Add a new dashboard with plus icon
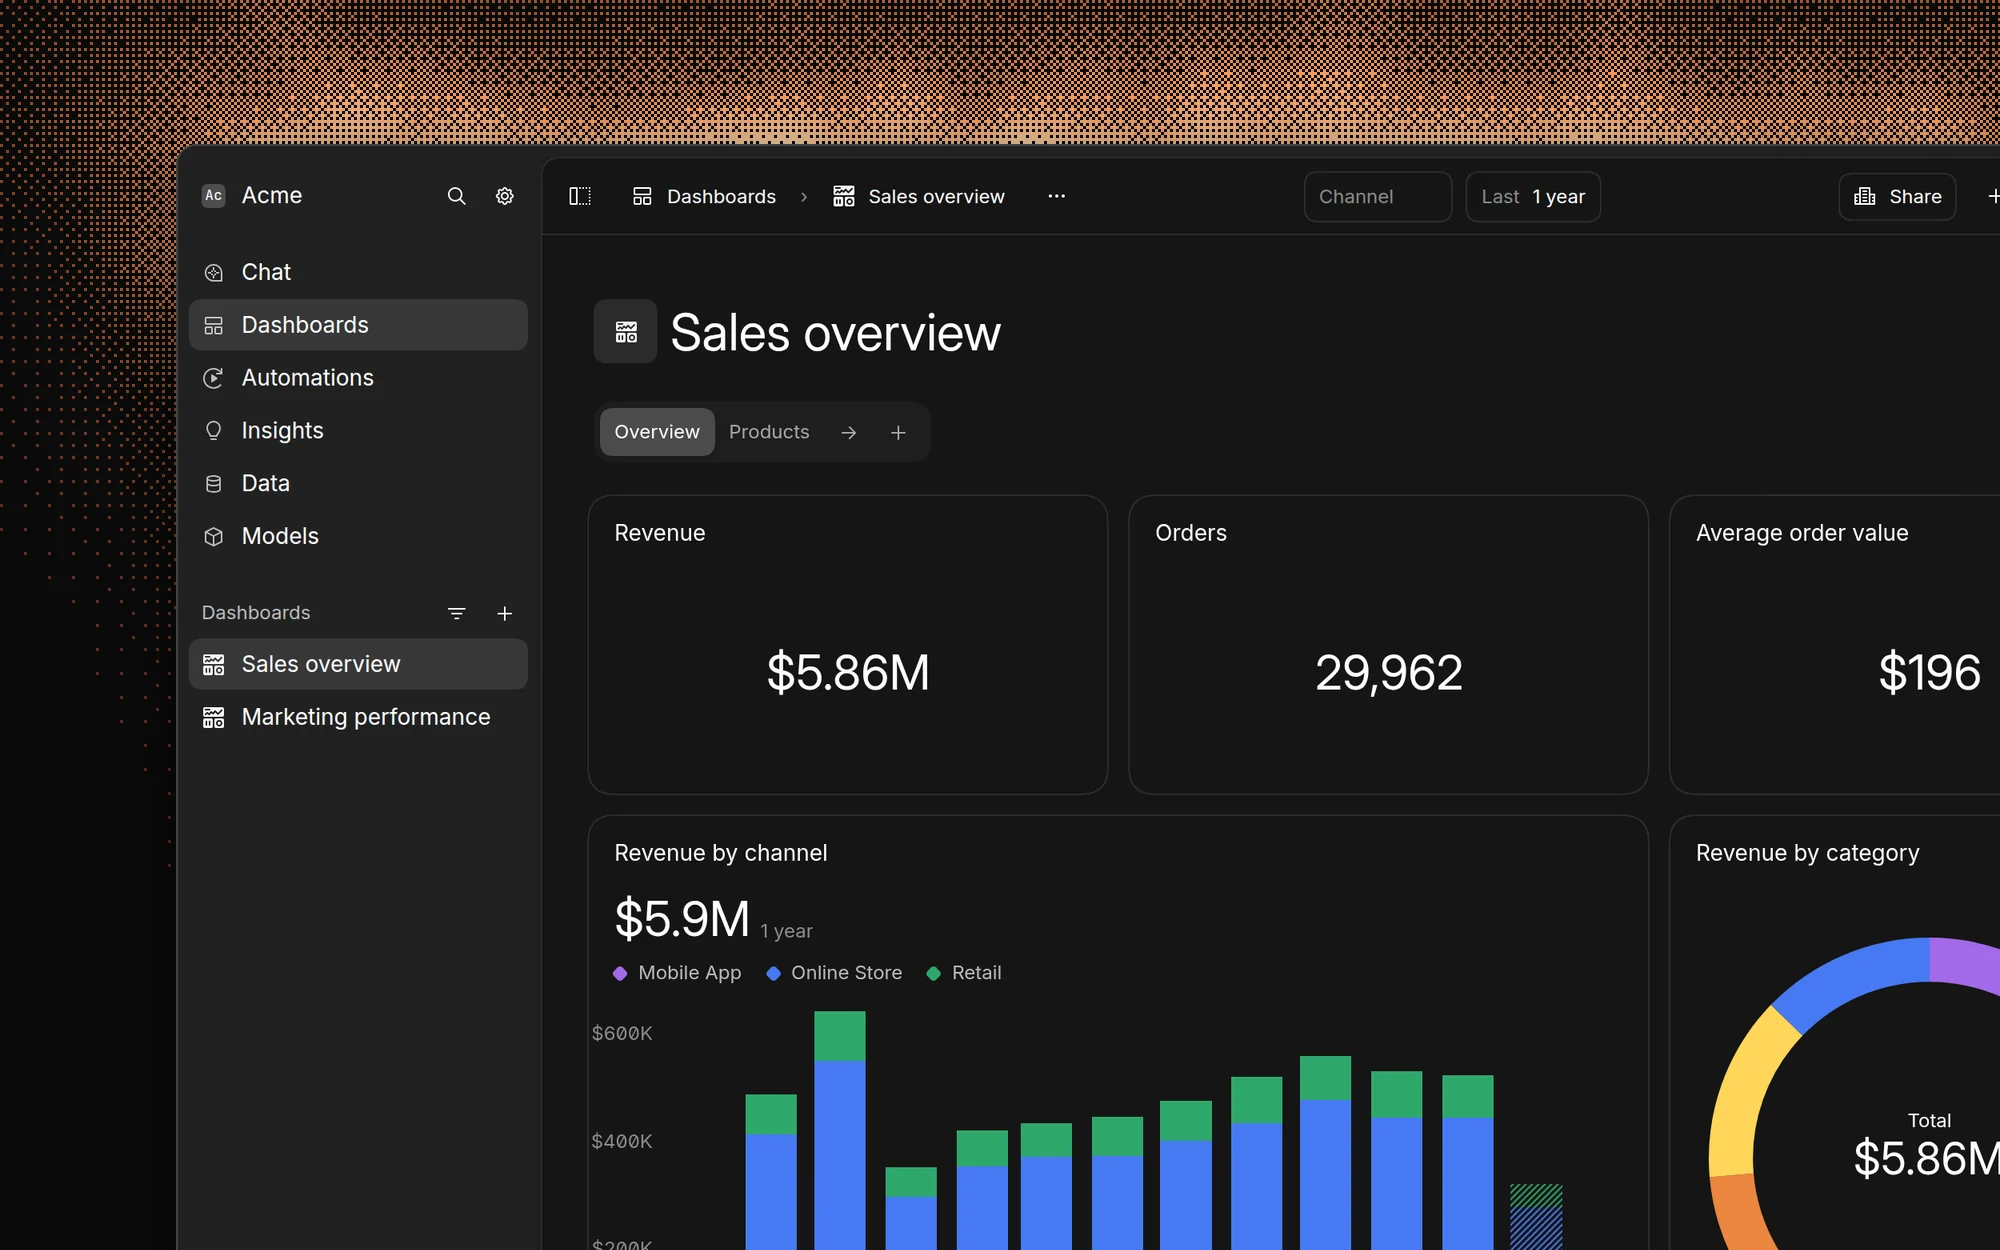Viewport: 2000px width, 1250px height. pyautogui.click(x=505, y=613)
